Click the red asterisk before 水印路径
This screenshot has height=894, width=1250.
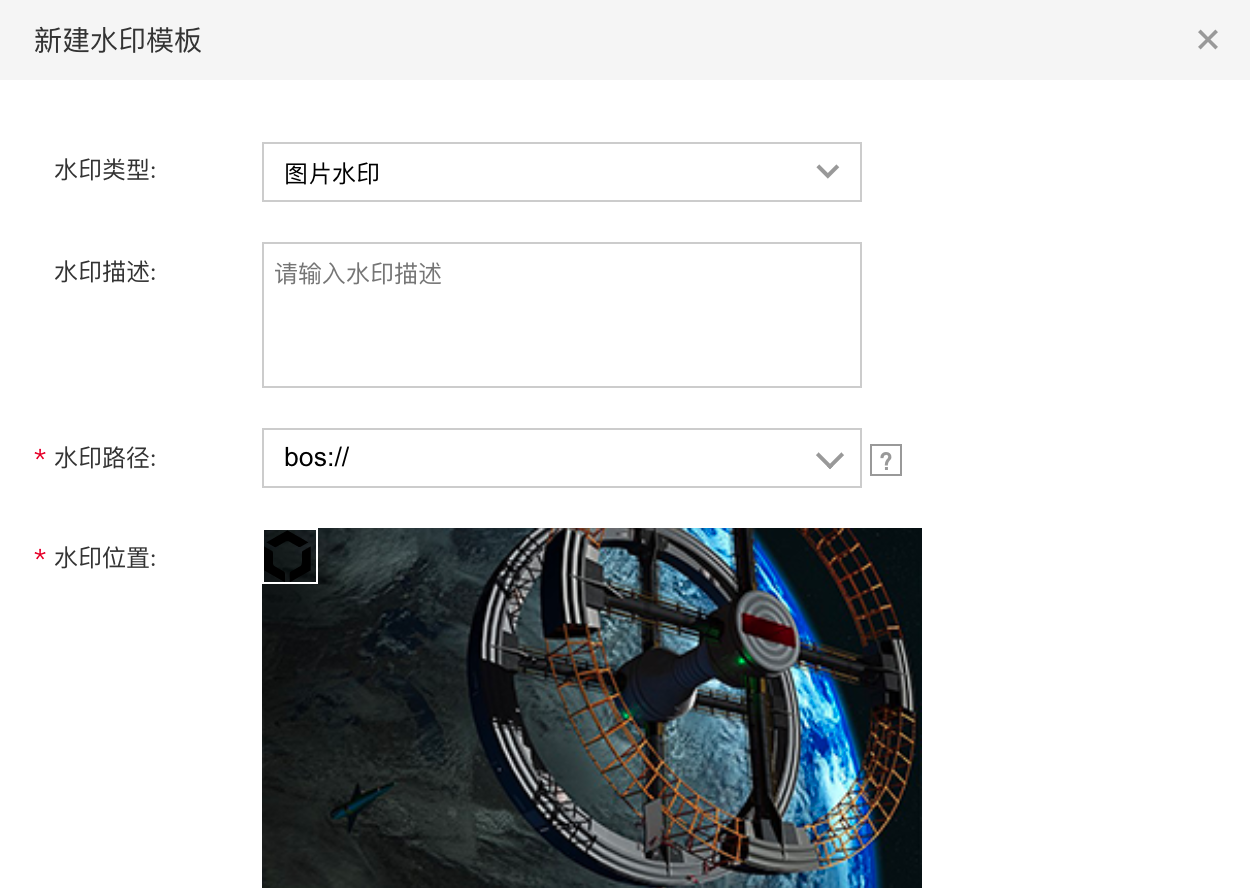[x=40, y=458]
